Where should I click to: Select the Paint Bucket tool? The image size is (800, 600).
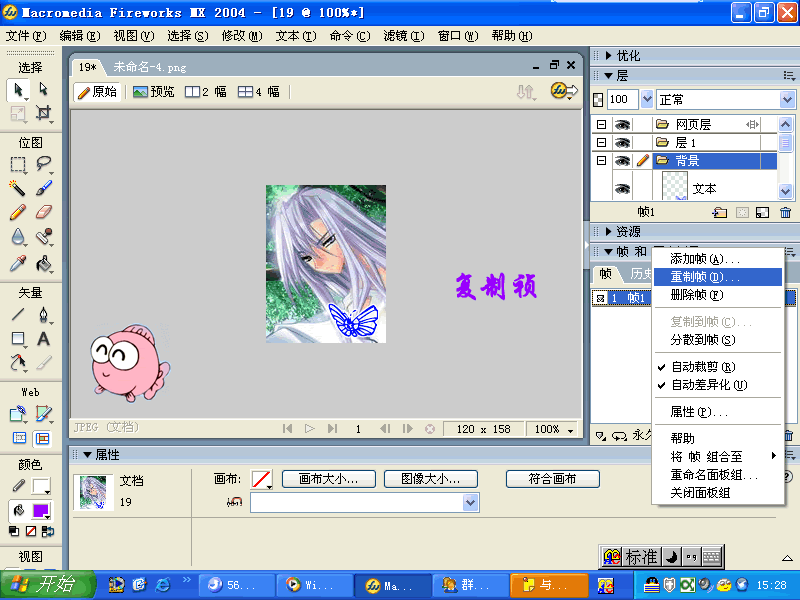click(x=43, y=263)
